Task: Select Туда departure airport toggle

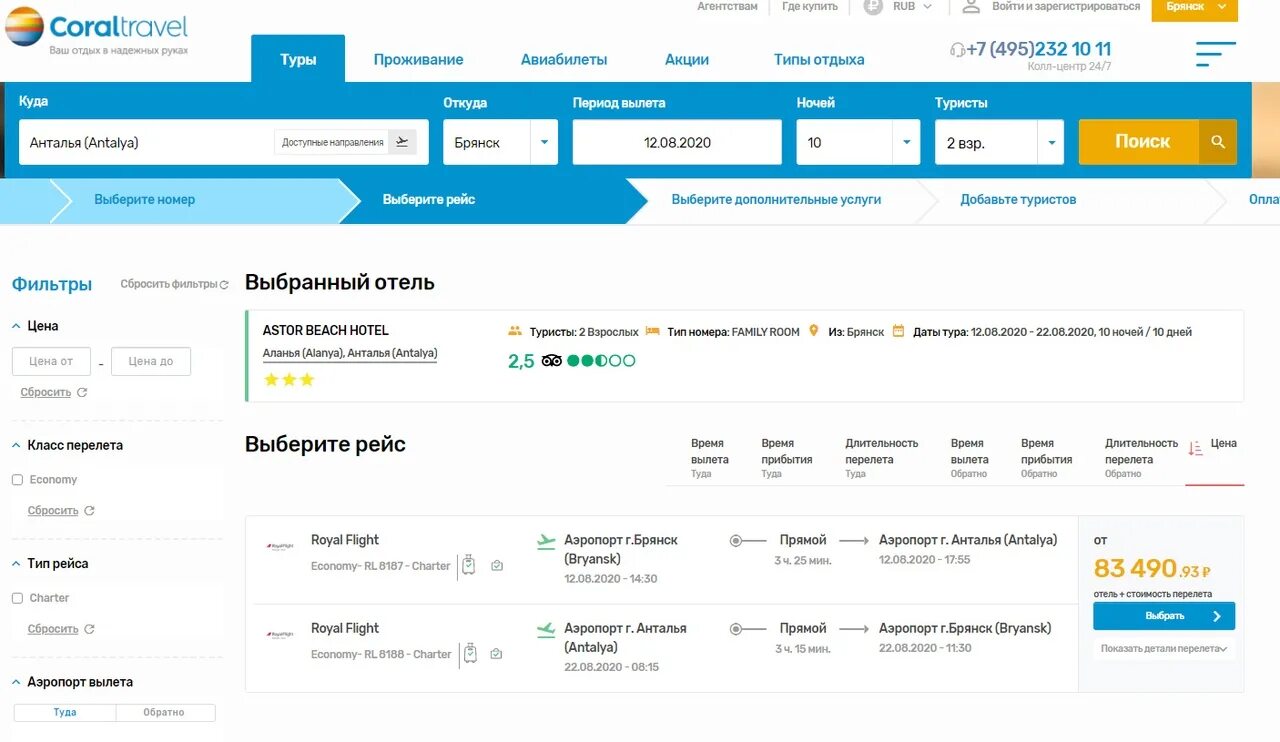Action: 65,713
